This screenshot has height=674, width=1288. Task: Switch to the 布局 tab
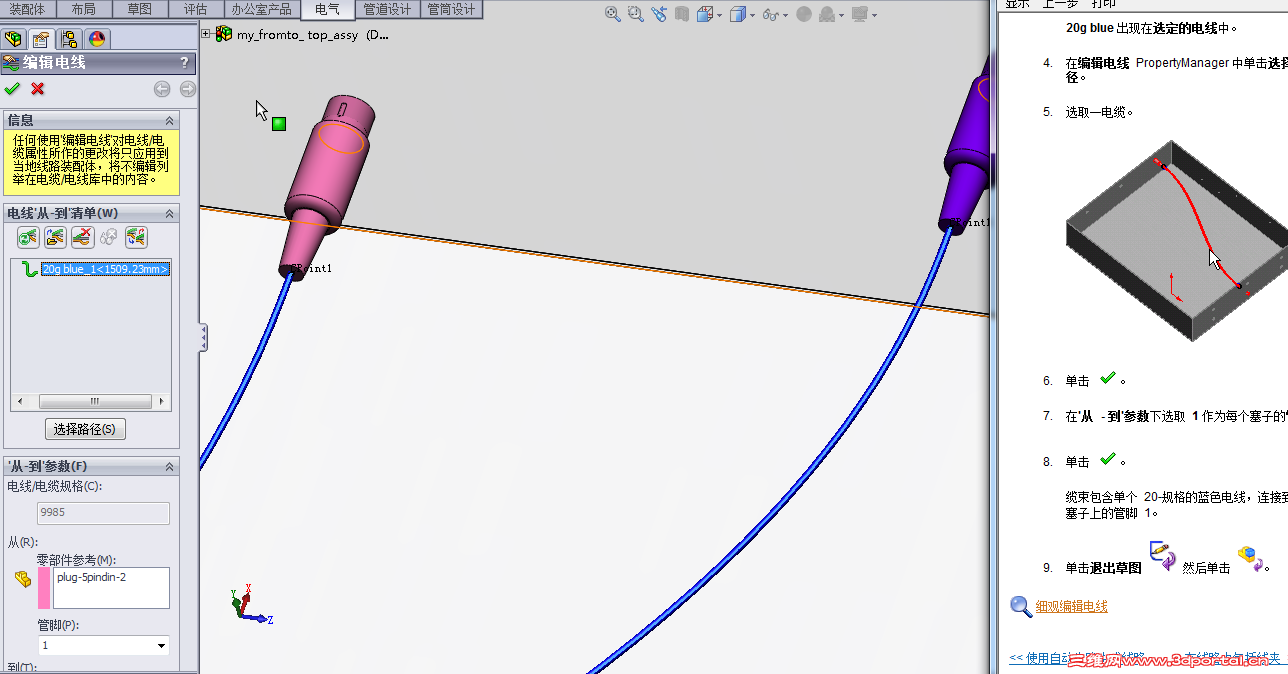[x=84, y=9]
